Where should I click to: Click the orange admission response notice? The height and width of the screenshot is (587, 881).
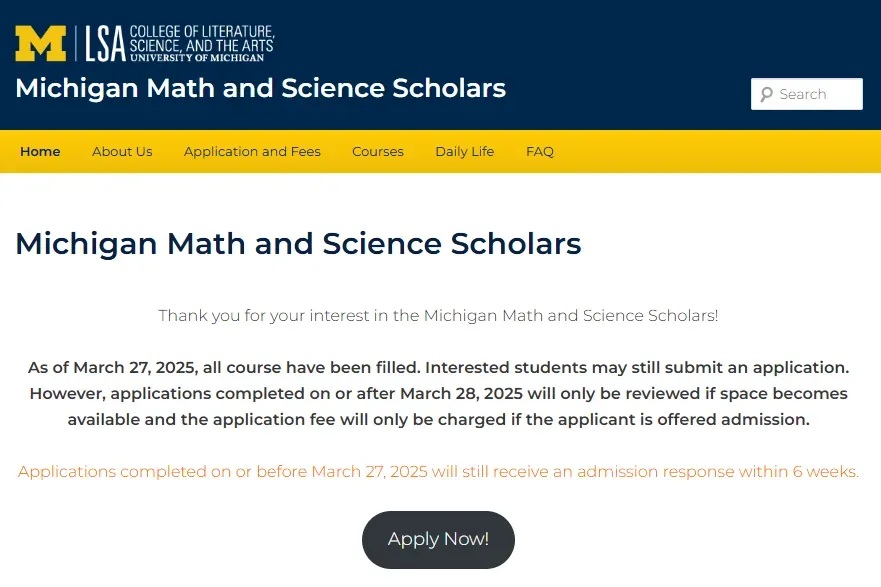point(438,471)
